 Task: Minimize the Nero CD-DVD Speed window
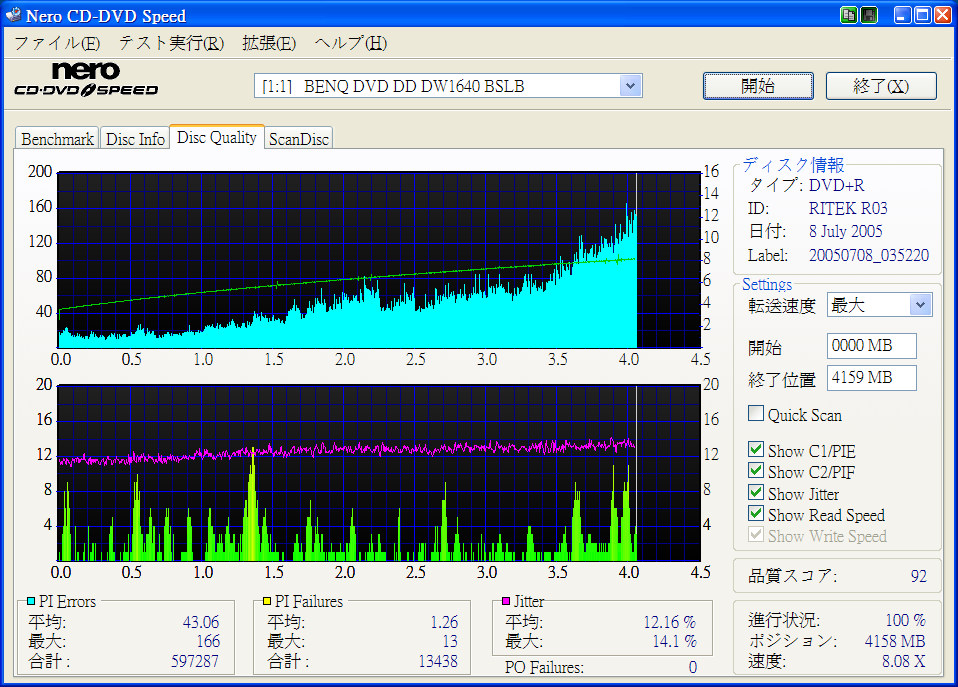tap(903, 15)
